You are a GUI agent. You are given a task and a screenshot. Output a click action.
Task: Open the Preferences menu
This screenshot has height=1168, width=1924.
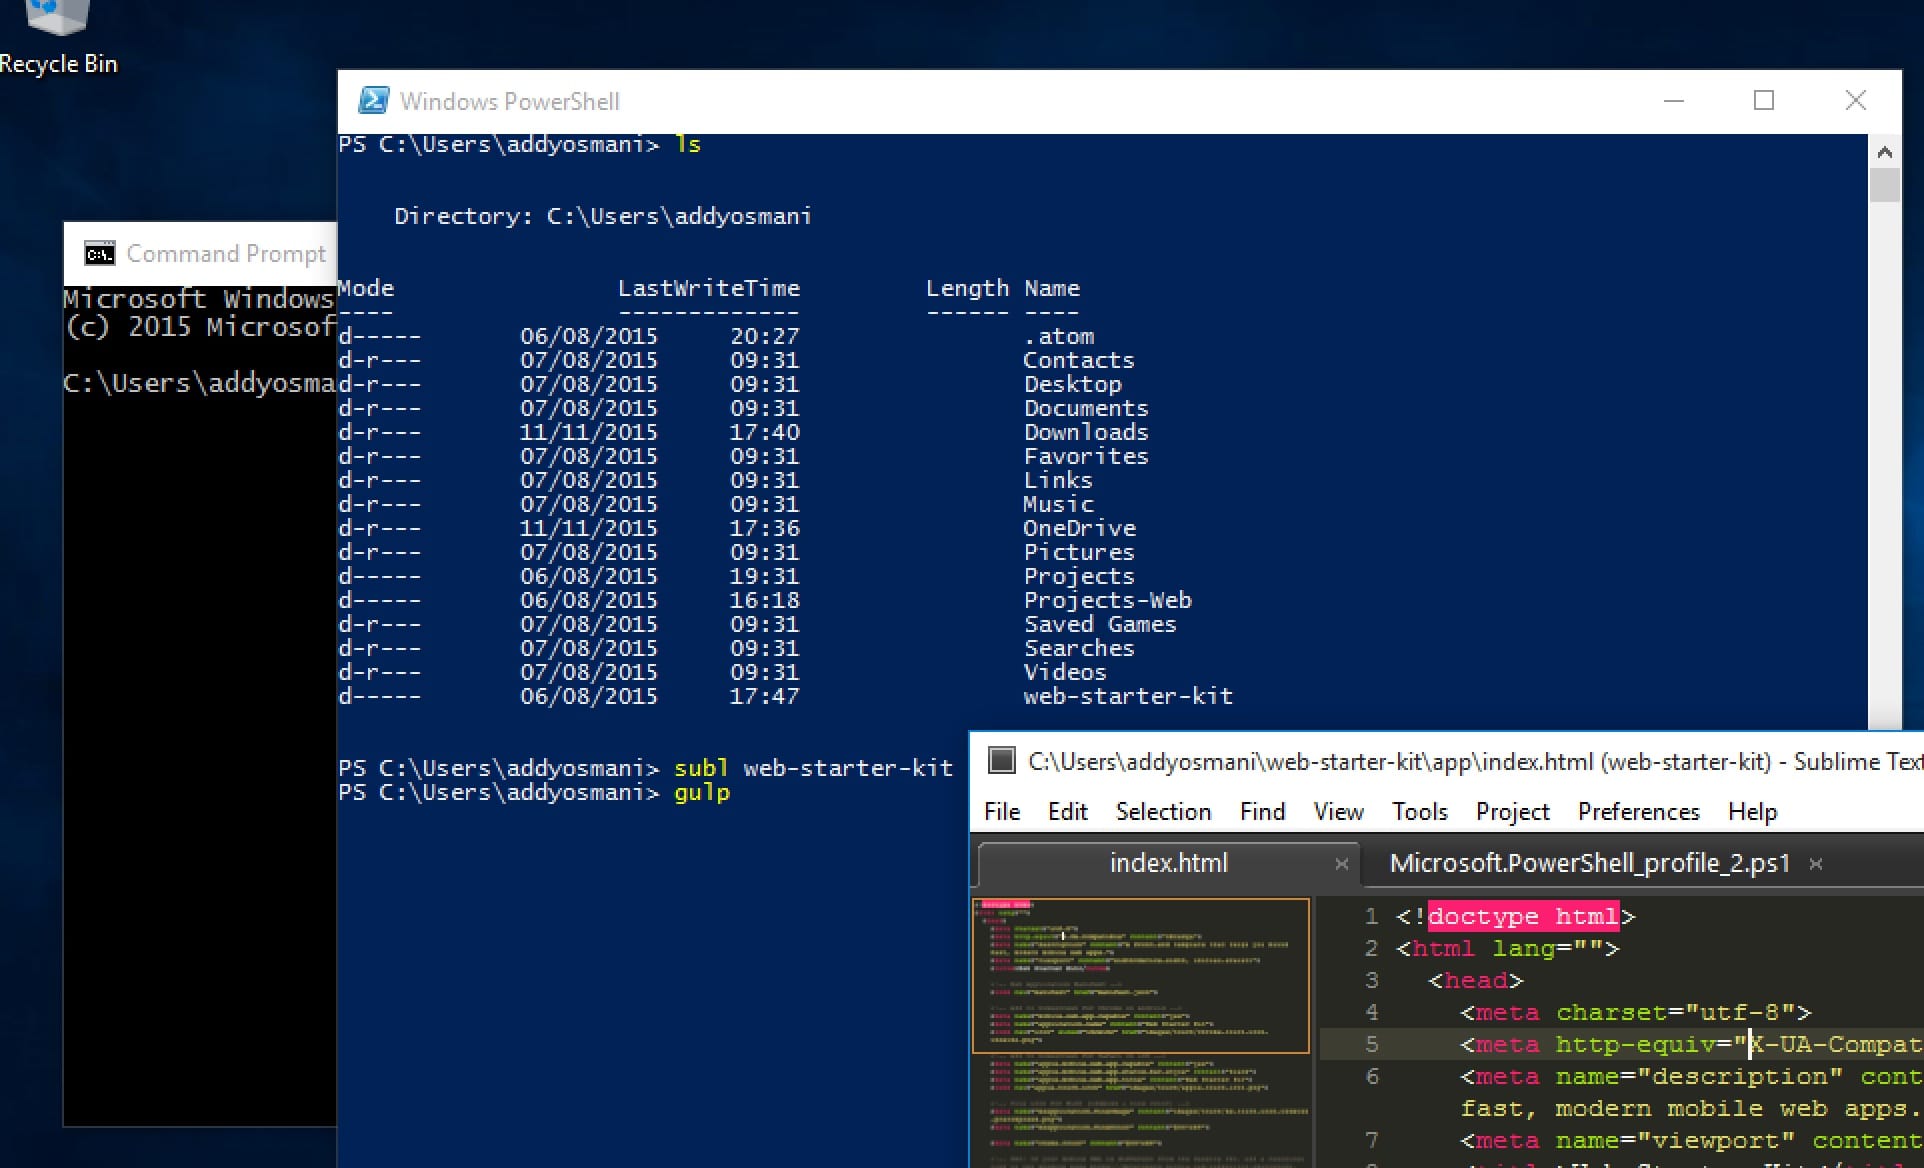point(1637,812)
